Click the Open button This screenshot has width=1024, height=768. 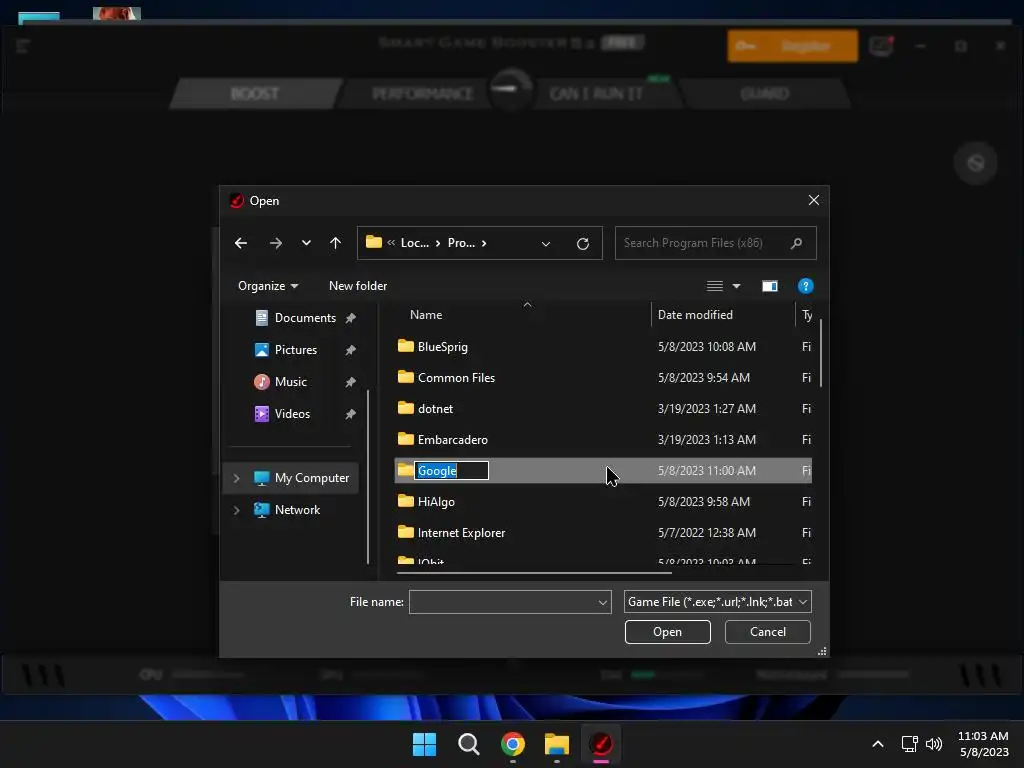point(667,632)
